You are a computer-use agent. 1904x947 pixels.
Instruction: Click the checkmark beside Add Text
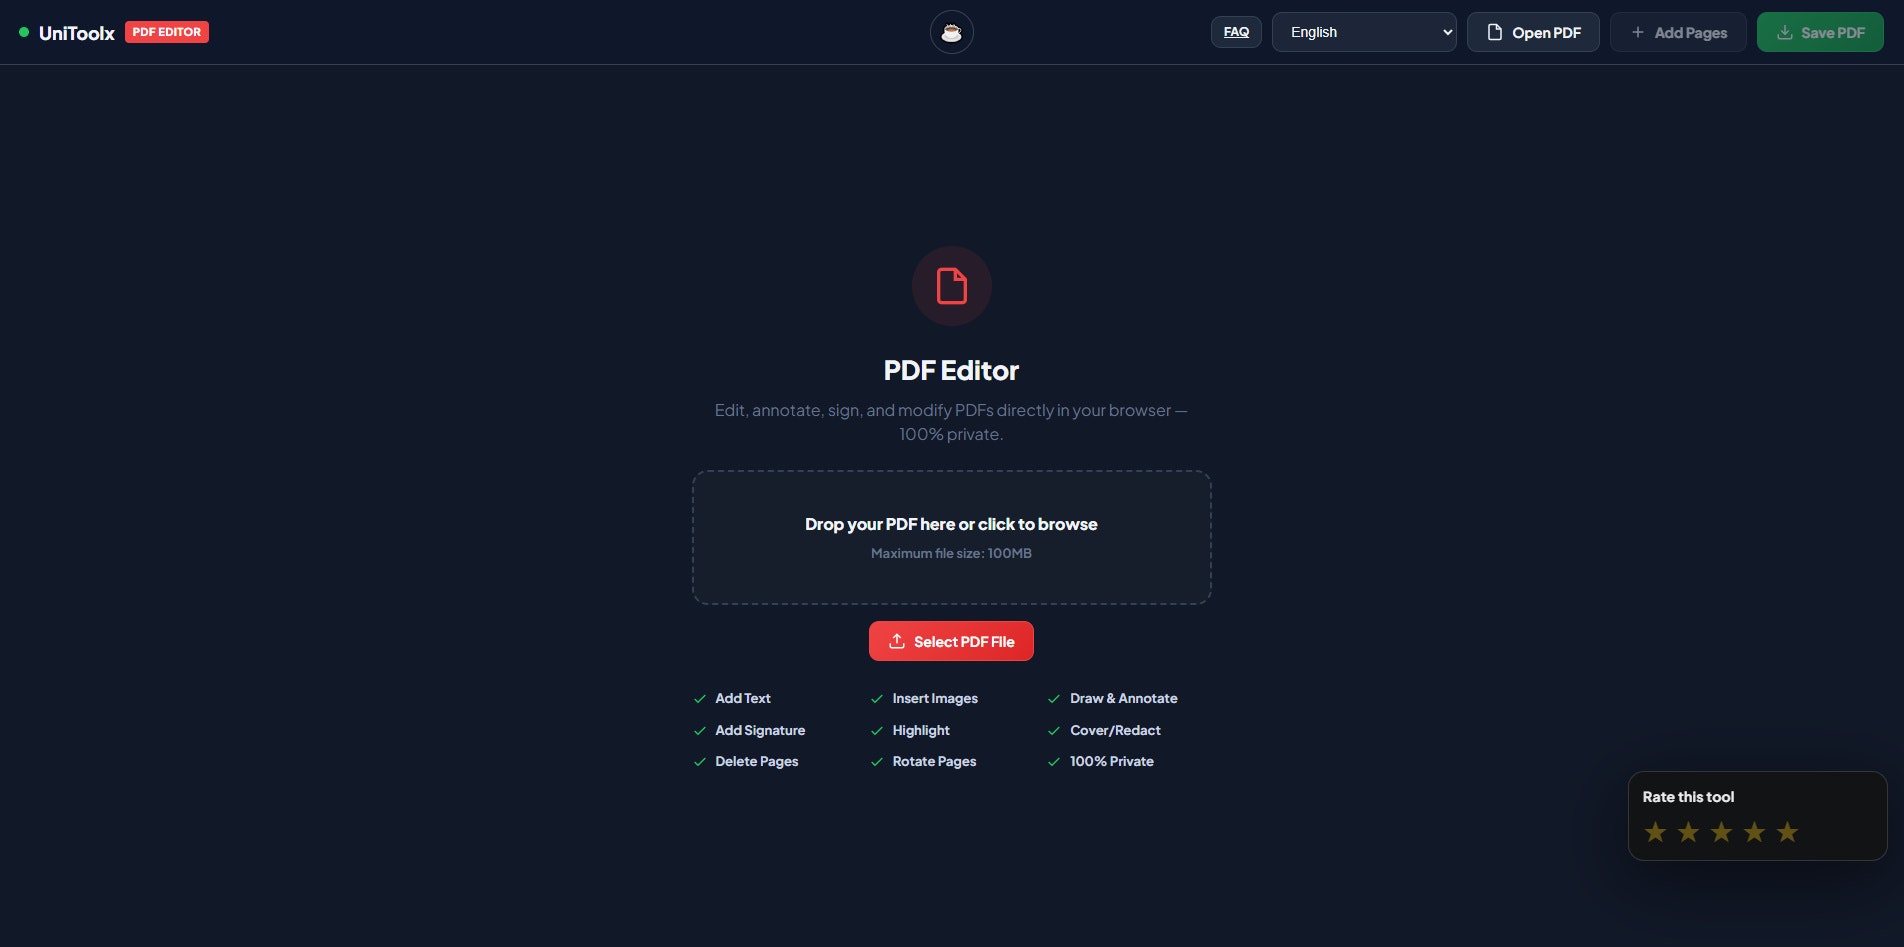[699, 698]
